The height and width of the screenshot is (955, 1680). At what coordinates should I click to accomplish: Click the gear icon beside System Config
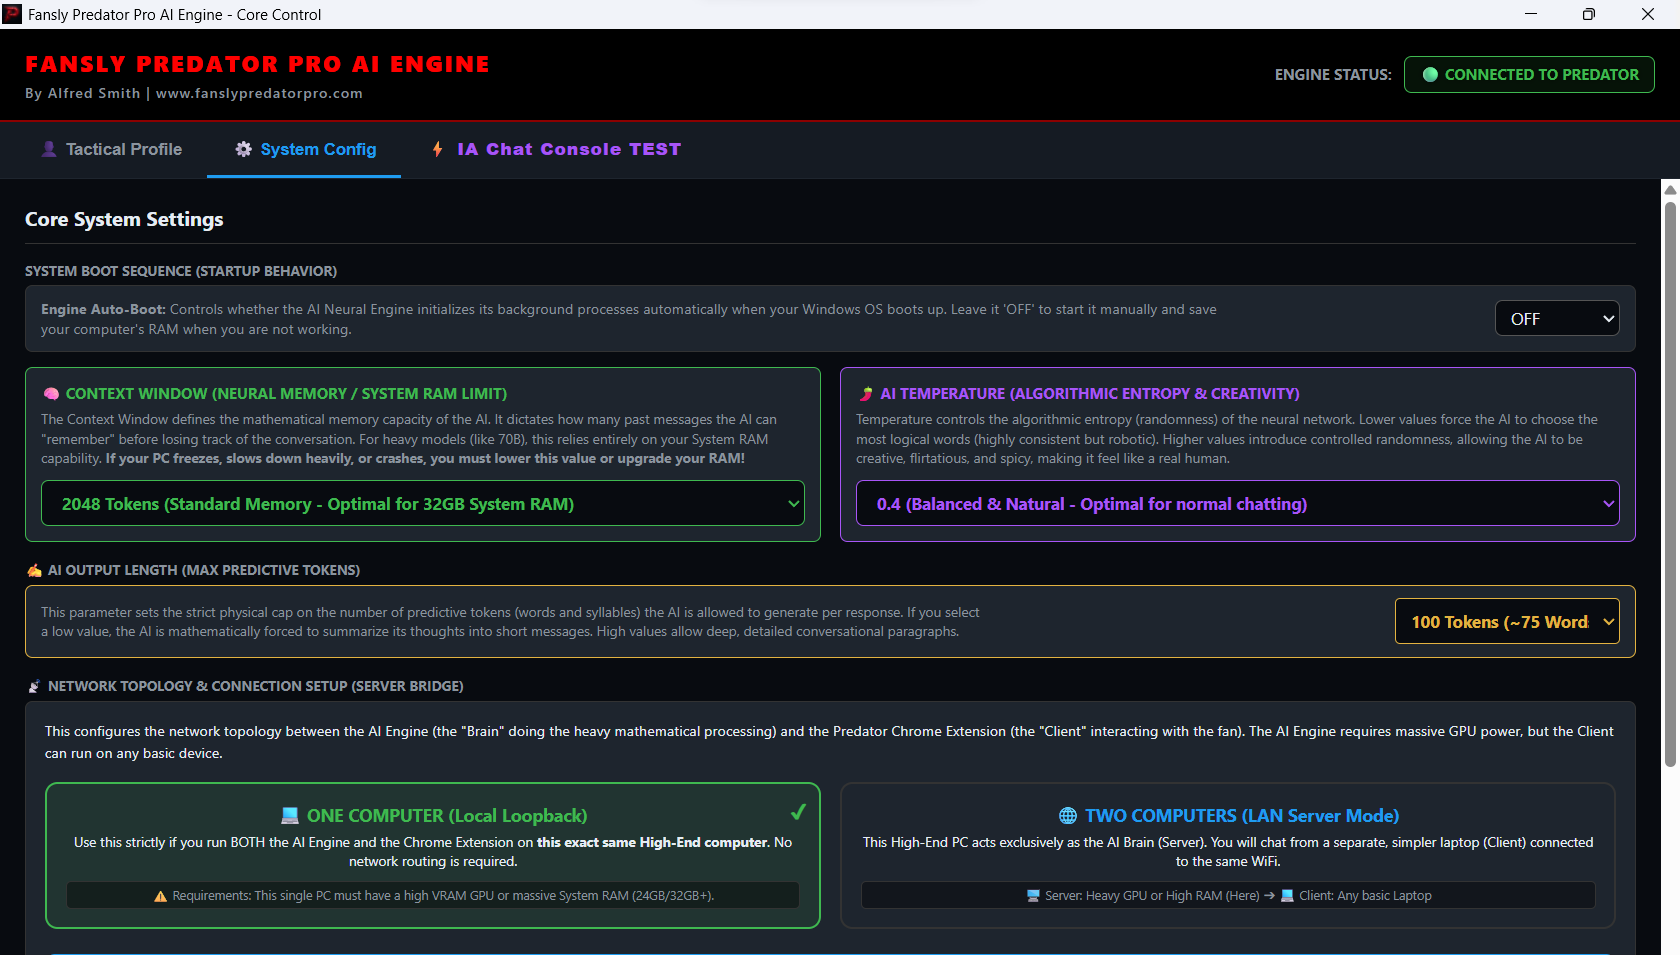tap(243, 149)
